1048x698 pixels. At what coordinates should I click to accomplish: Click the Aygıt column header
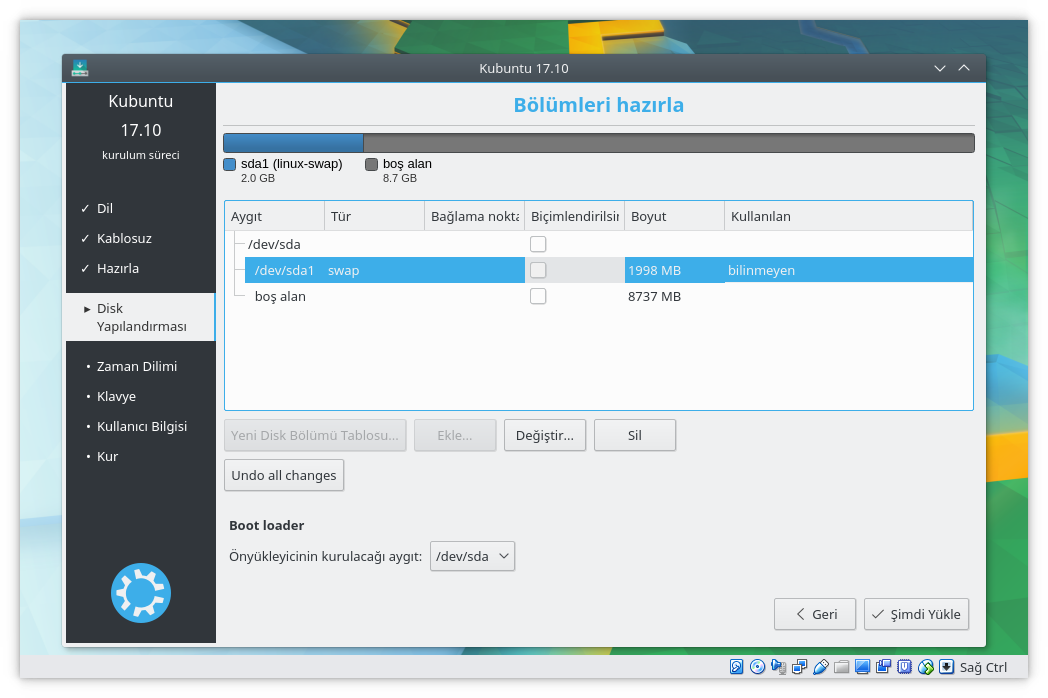click(x=275, y=217)
